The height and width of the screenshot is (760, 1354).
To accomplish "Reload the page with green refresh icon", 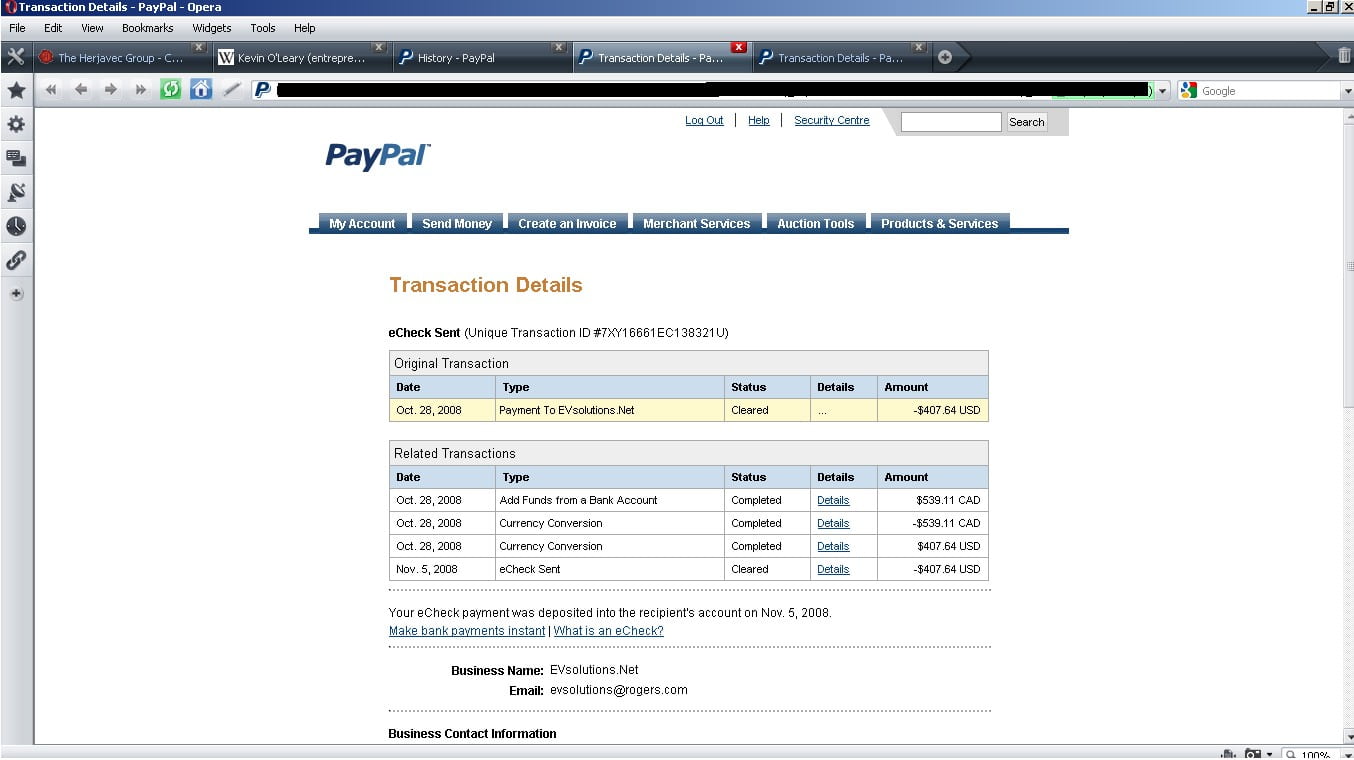I will coord(171,90).
